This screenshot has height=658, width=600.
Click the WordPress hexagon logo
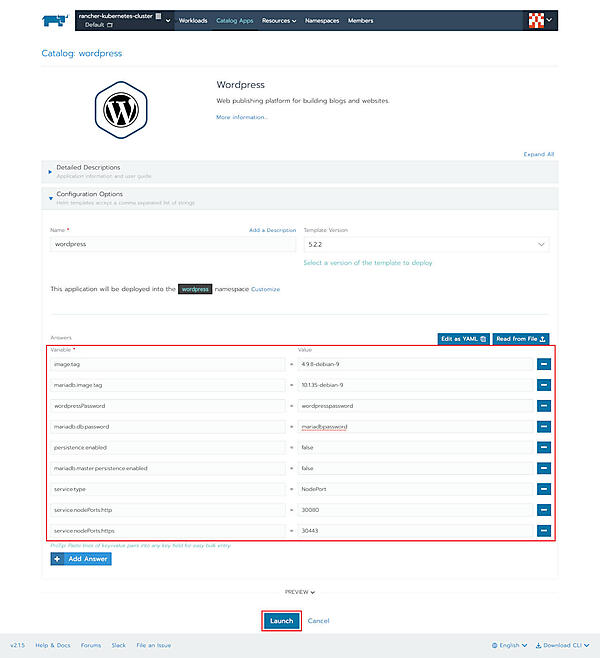121,110
